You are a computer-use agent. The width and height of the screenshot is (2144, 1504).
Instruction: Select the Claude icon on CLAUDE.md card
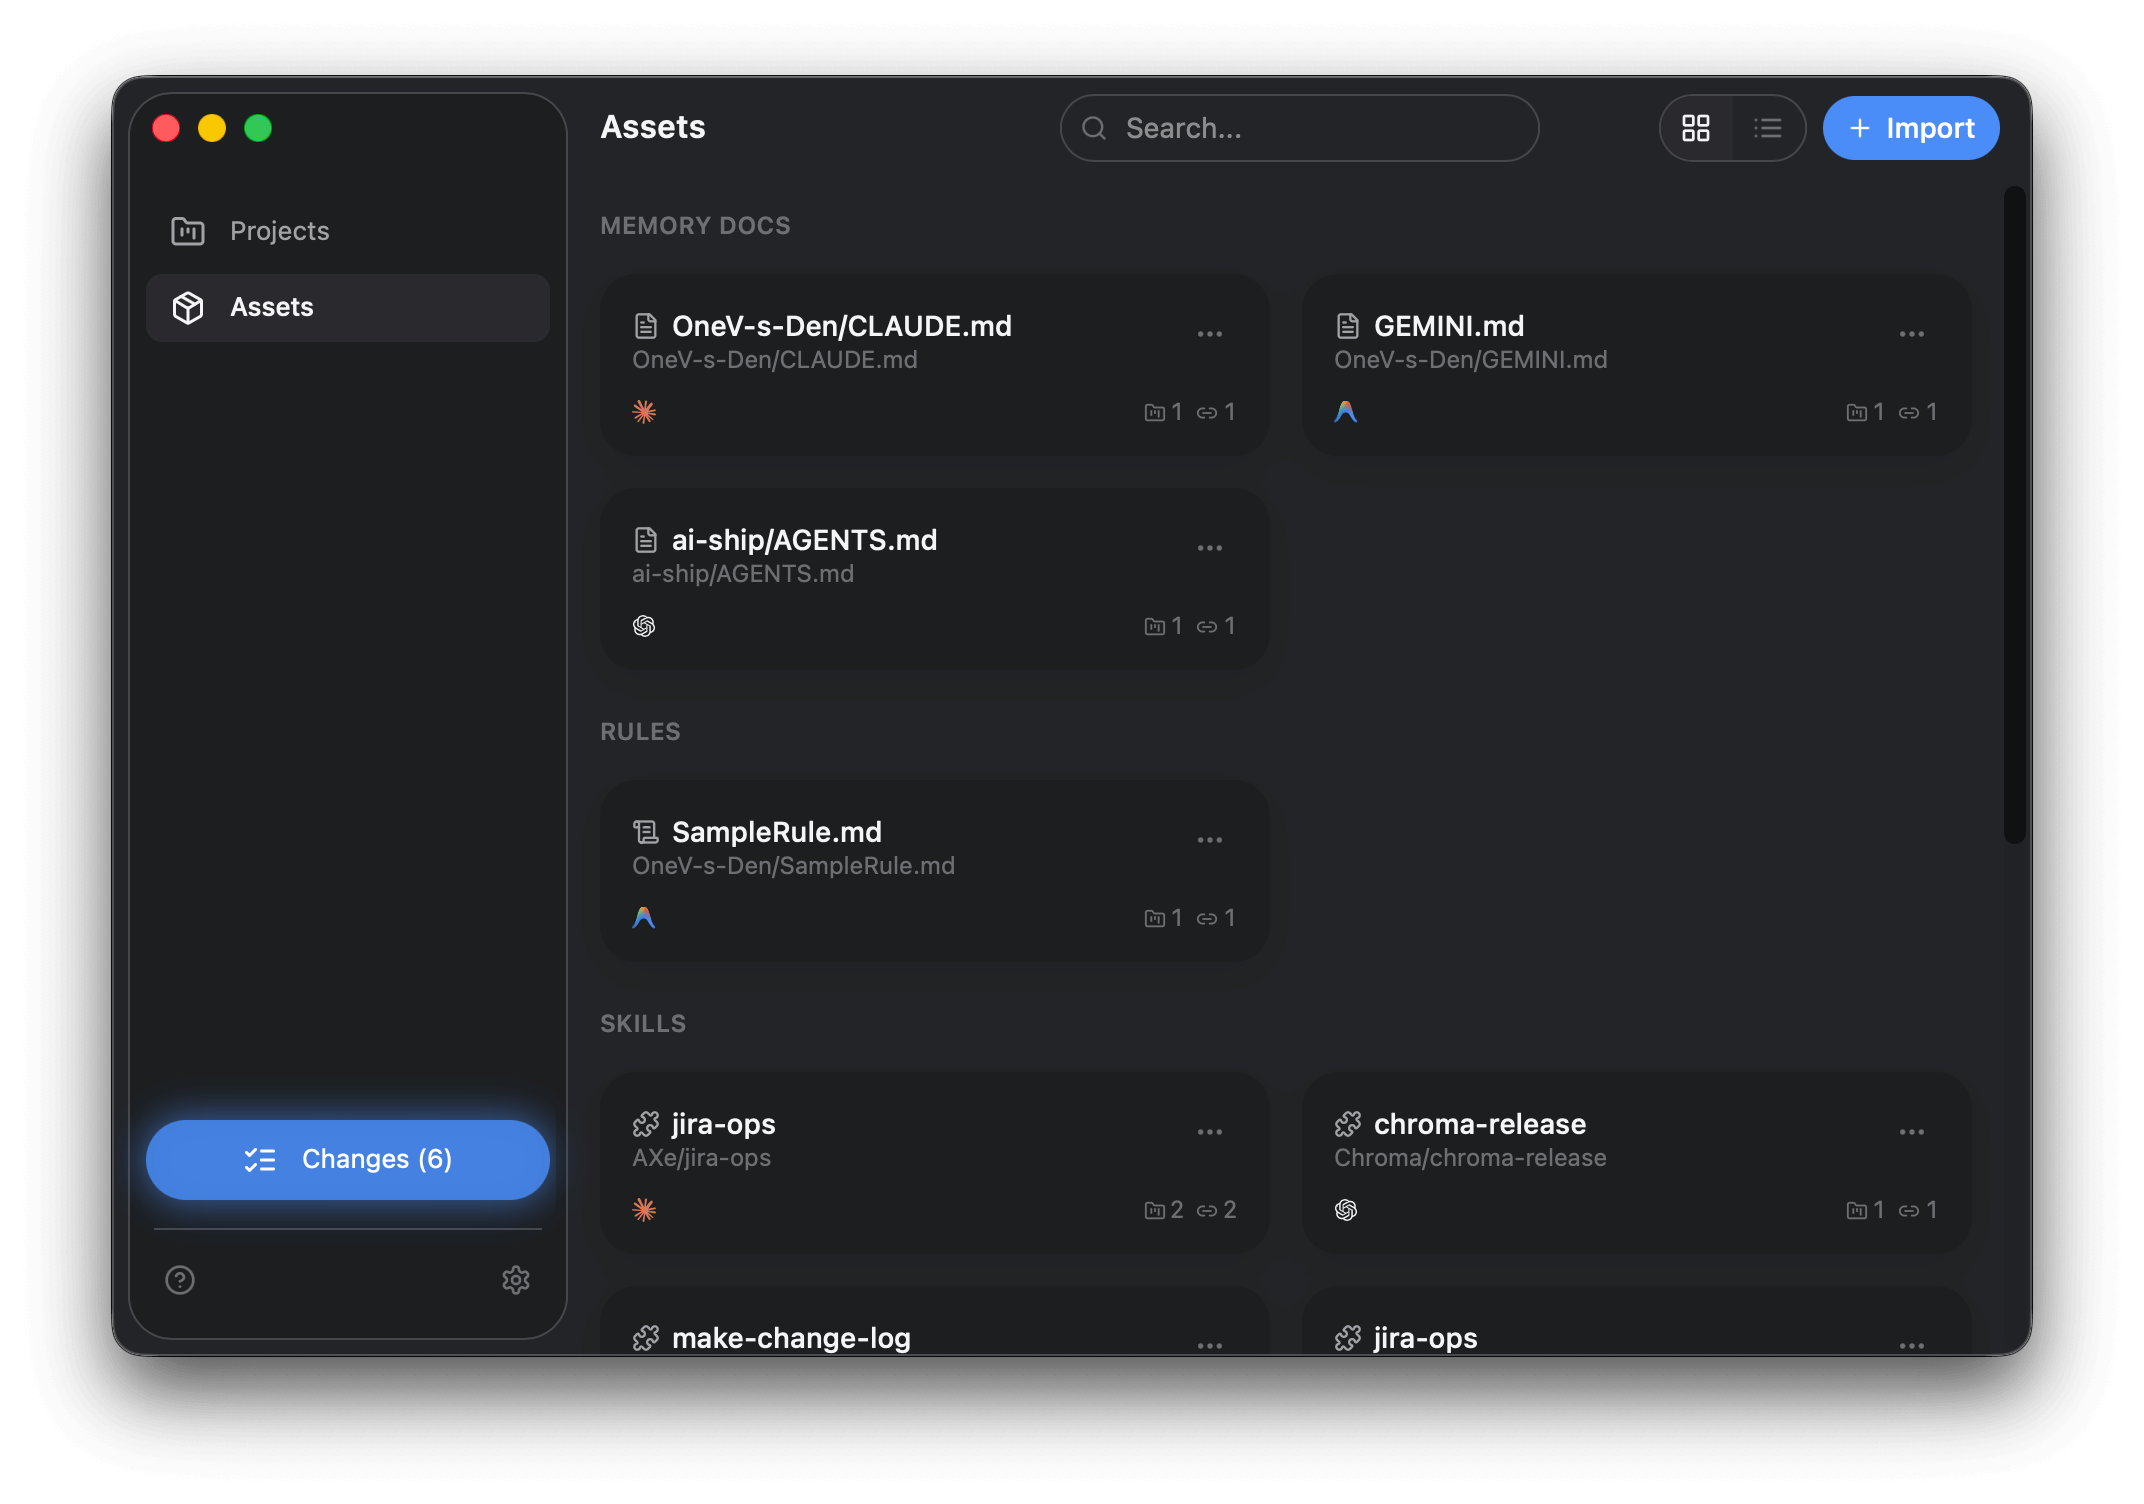pyautogui.click(x=645, y=411)
